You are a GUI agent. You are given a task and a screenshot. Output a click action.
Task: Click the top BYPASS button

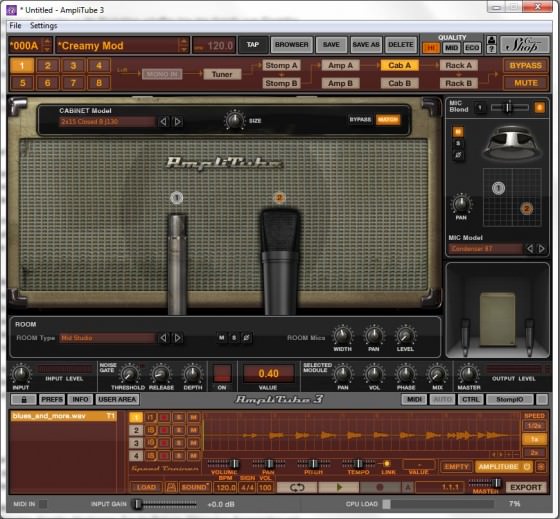tap(525, 66)
